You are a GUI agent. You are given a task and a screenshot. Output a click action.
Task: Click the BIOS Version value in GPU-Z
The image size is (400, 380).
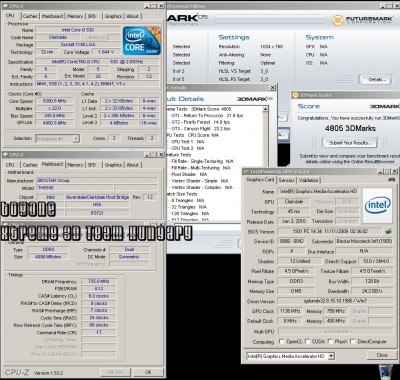pyautogui.click(x=330, y=231)
